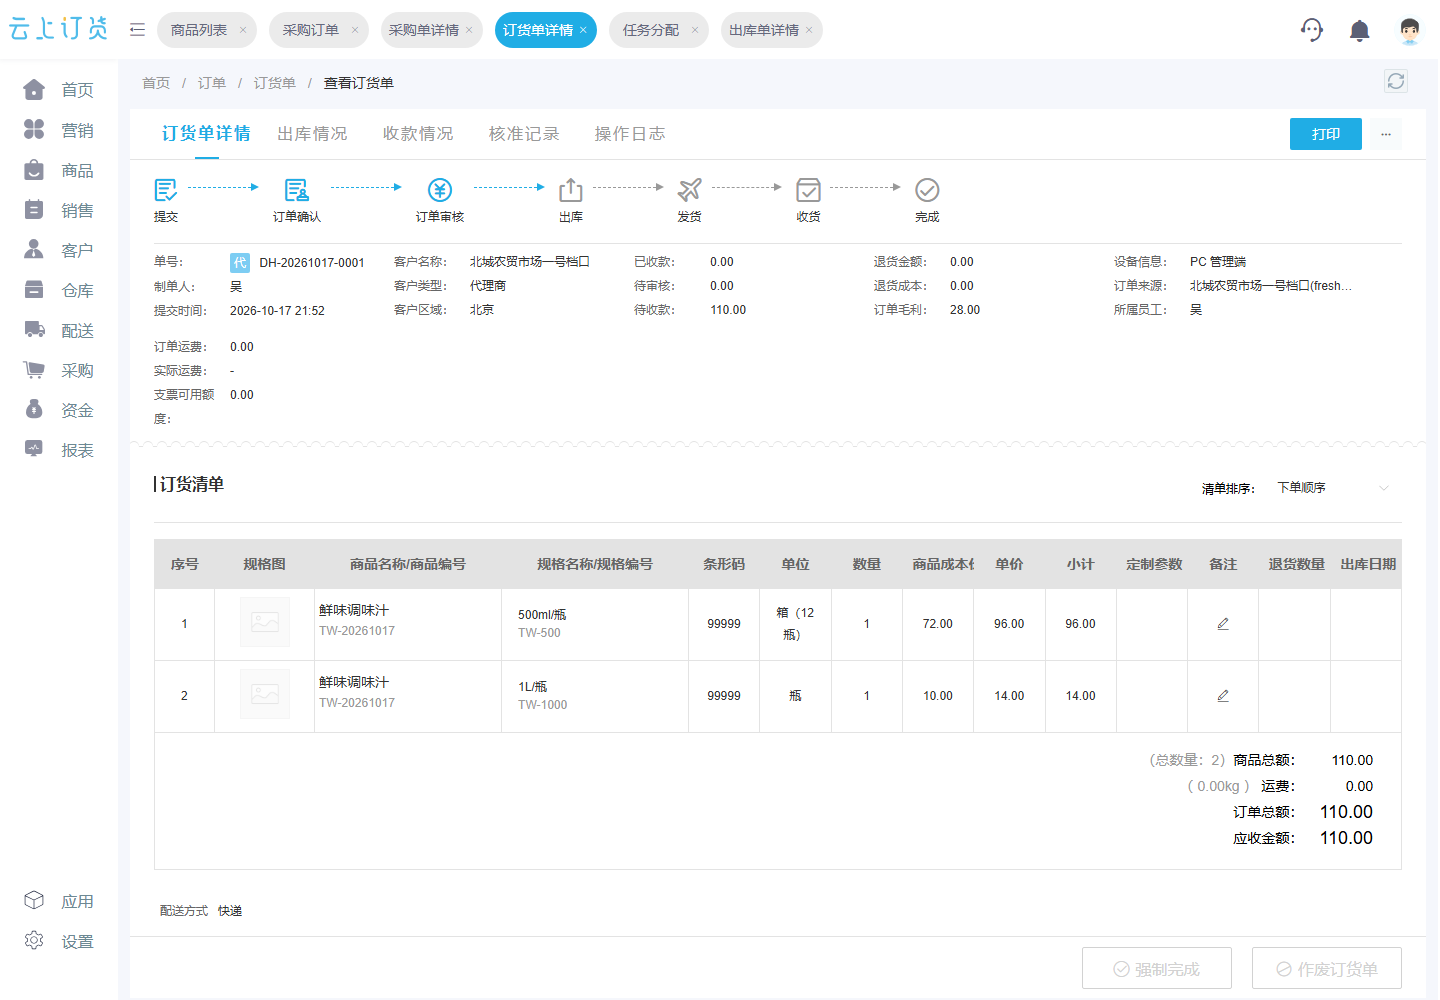The image size is (1440, 1000).
Task: Switch to the 操作日志 tab
Action: [x=629, y=134]
